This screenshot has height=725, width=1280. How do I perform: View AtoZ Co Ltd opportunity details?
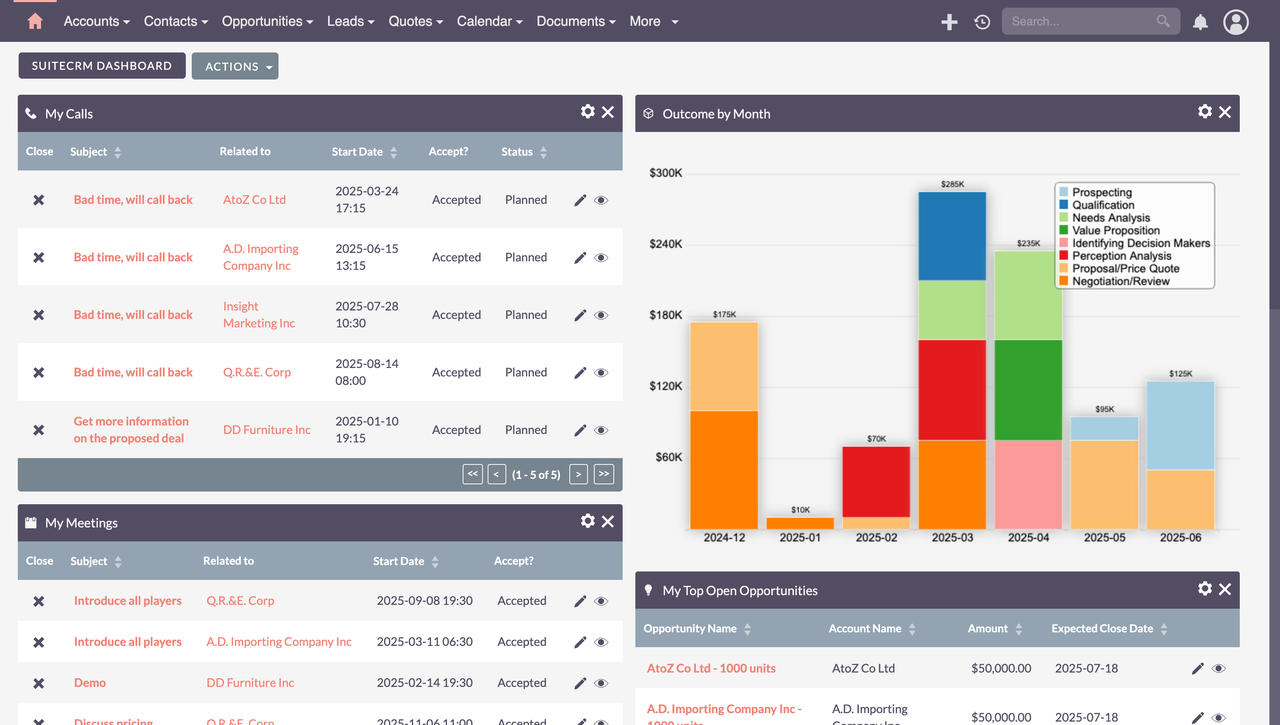(1219, 668)
